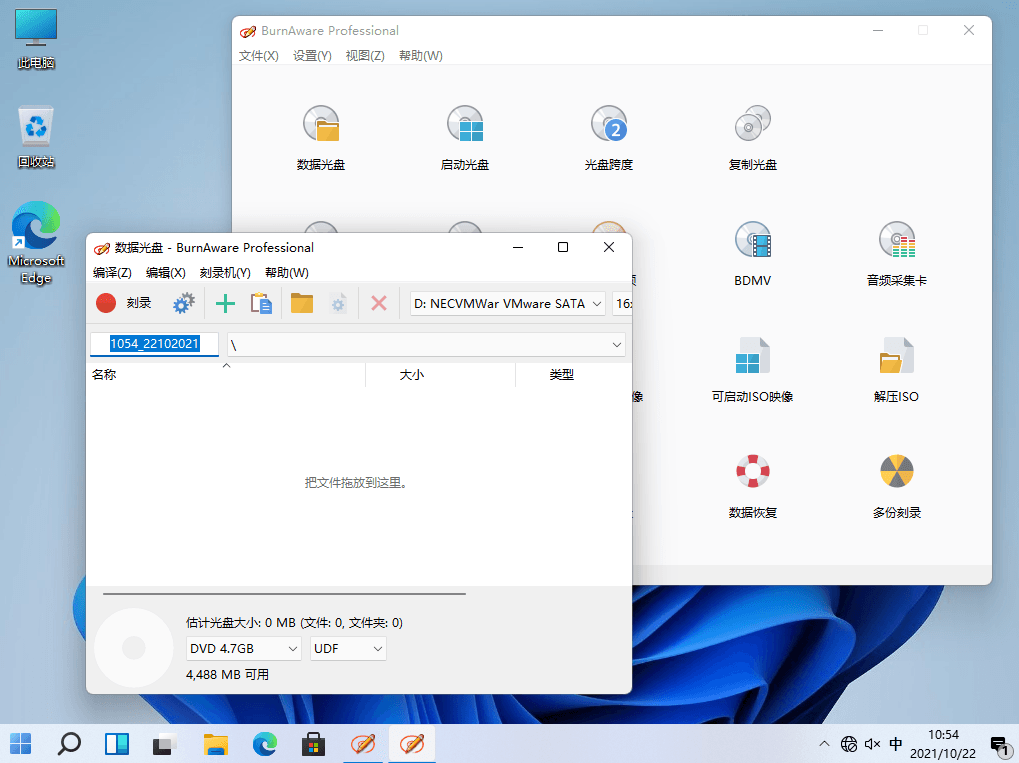Open Microsoft Store from taskbar

pos(313,744)
